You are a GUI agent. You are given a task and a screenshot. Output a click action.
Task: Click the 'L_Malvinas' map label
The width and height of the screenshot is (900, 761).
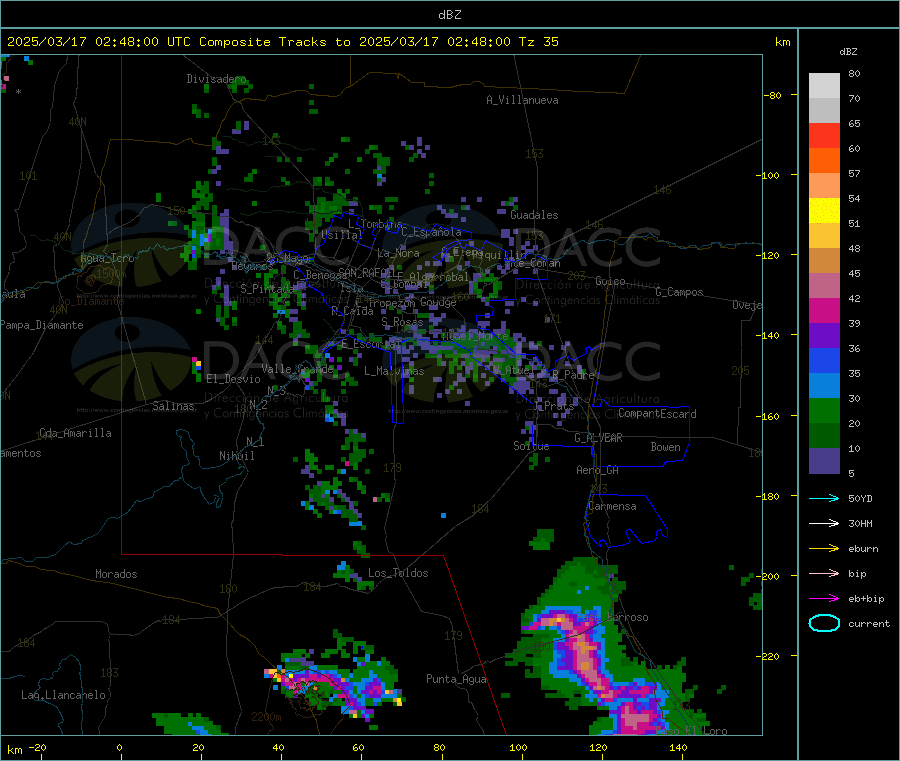click(x=394, y=371)
